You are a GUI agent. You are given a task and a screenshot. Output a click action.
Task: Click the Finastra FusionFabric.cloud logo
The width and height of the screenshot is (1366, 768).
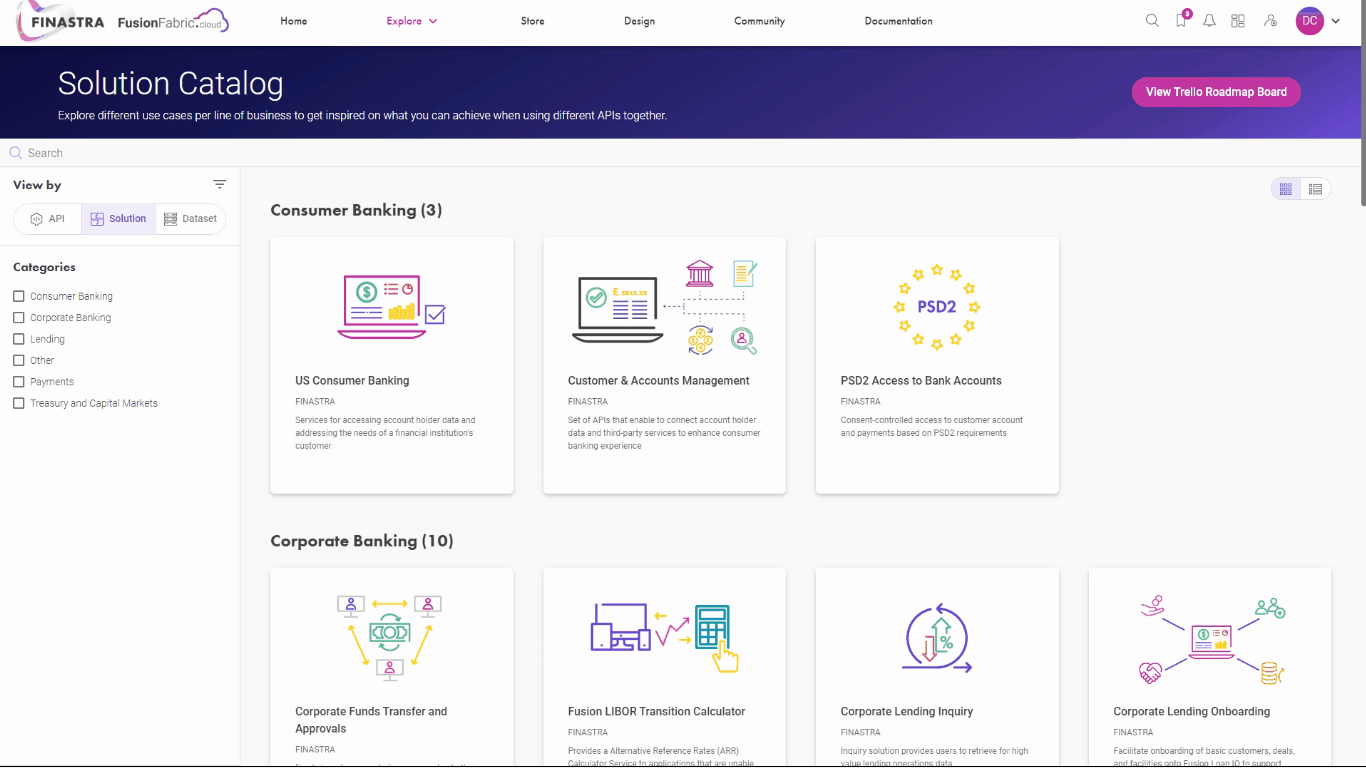click(122, 22)
